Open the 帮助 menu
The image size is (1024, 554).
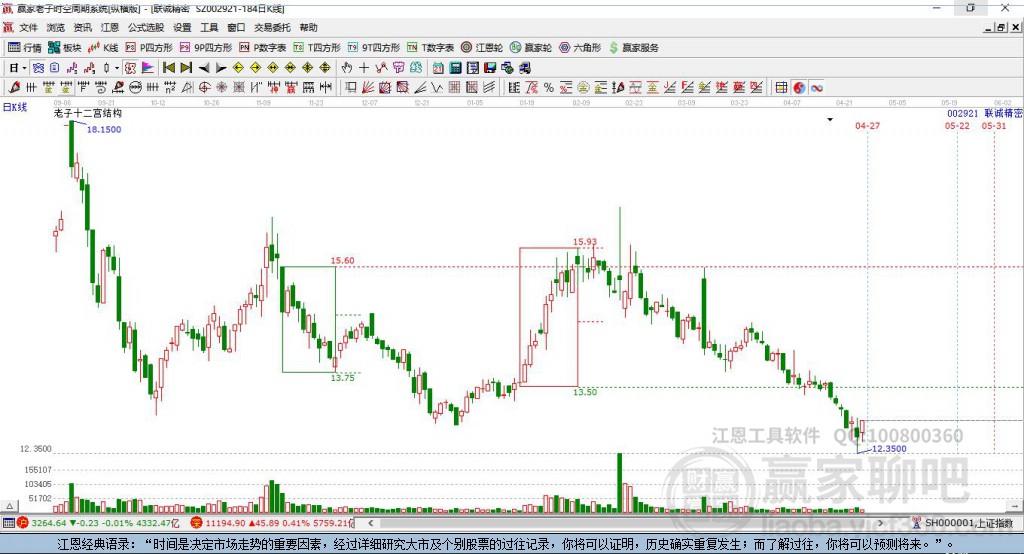(x=308, y=27)
